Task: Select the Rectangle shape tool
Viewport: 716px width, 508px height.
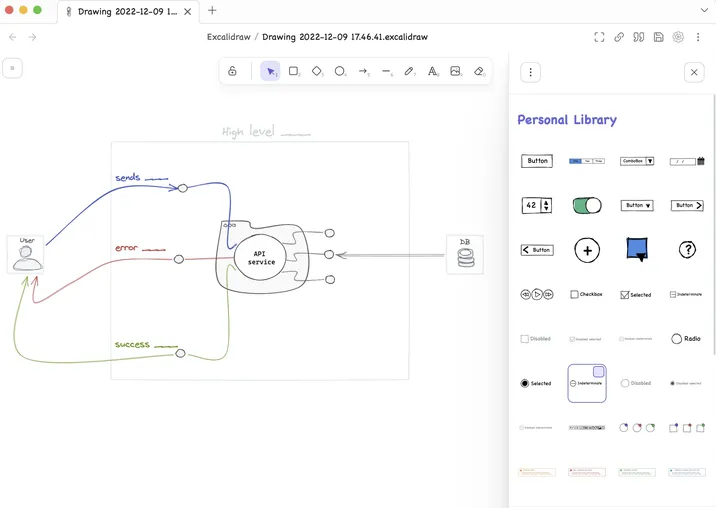Action: [294, 71]
